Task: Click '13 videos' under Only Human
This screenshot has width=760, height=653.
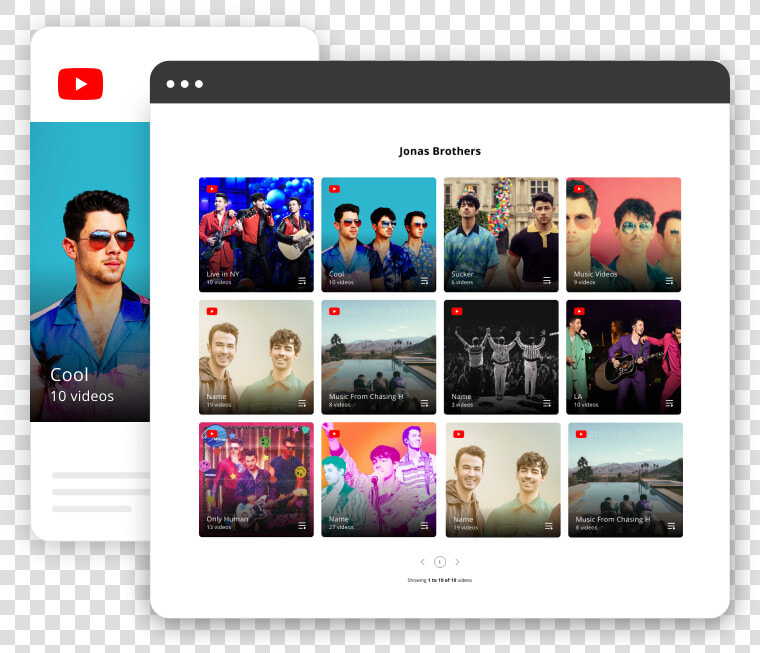Action: [219, 527]
